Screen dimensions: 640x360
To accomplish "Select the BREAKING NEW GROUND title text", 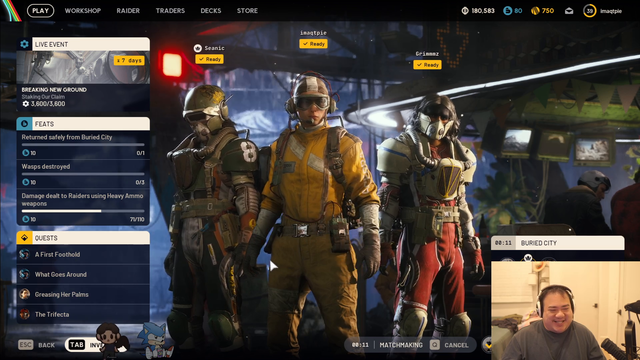I will [54, 90].
